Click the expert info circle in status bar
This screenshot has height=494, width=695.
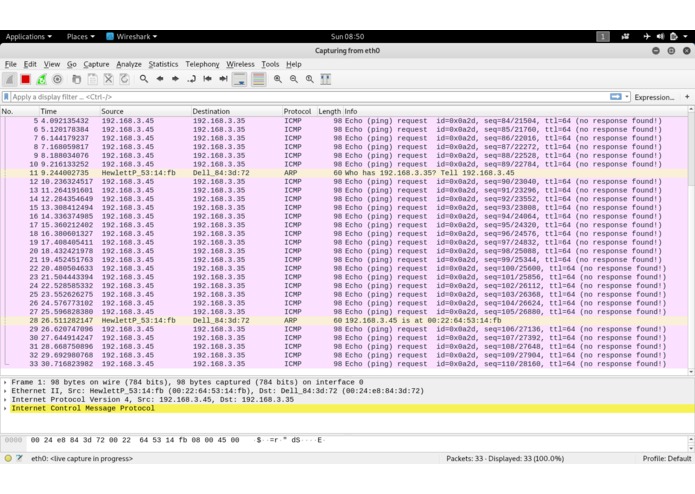(x=8, y=459)
